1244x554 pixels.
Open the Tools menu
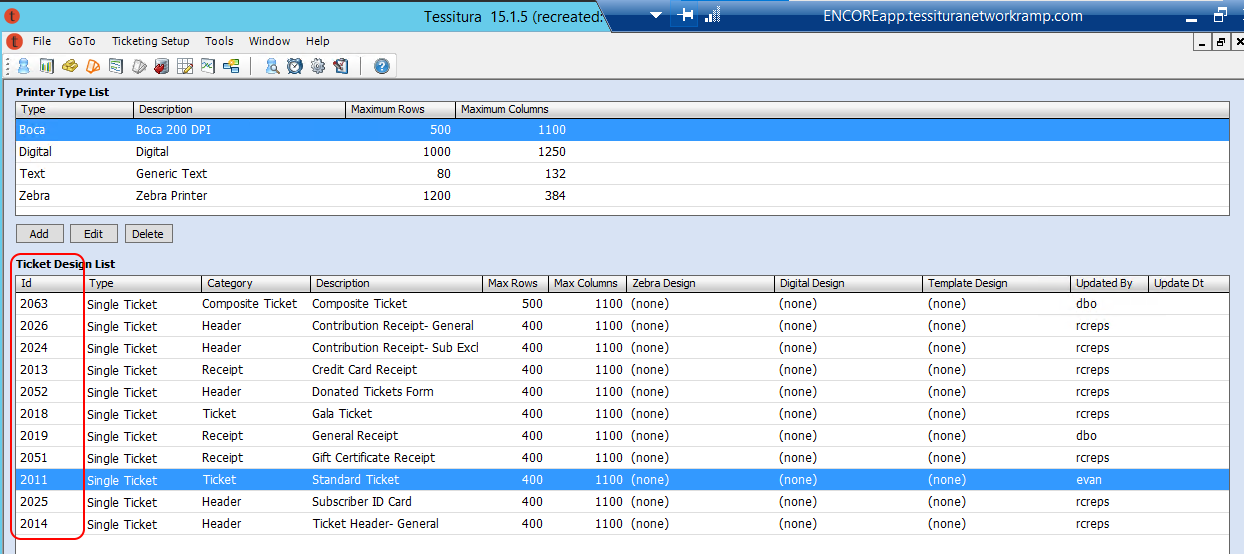pos(219,41)
